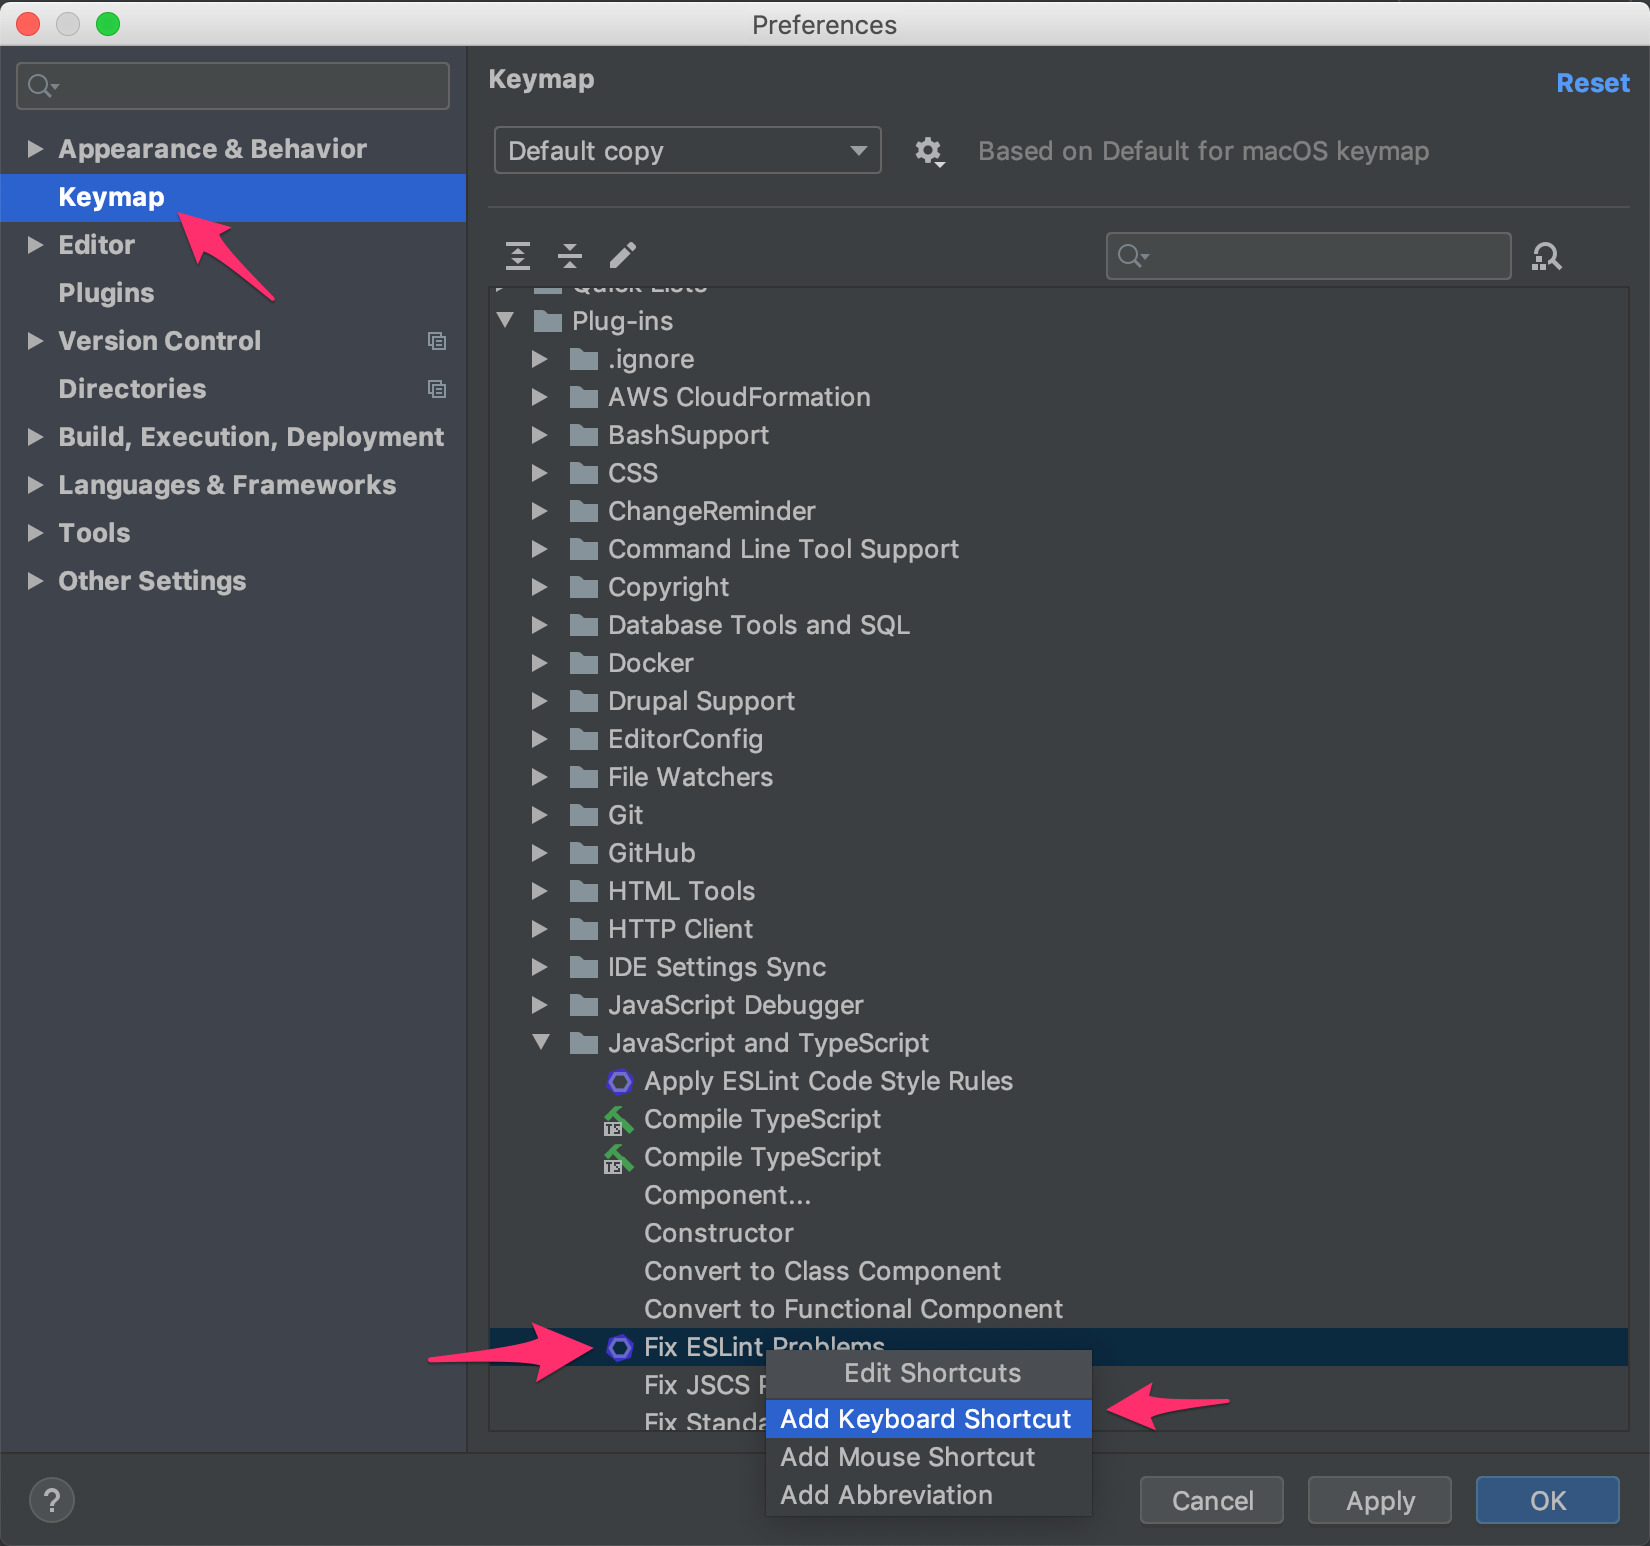Image resolution: width=1650 pixels, height=1546 pixels.
Task: Collapse the JavaScript and TypeScript folder
Action: tap(541, 1043)
